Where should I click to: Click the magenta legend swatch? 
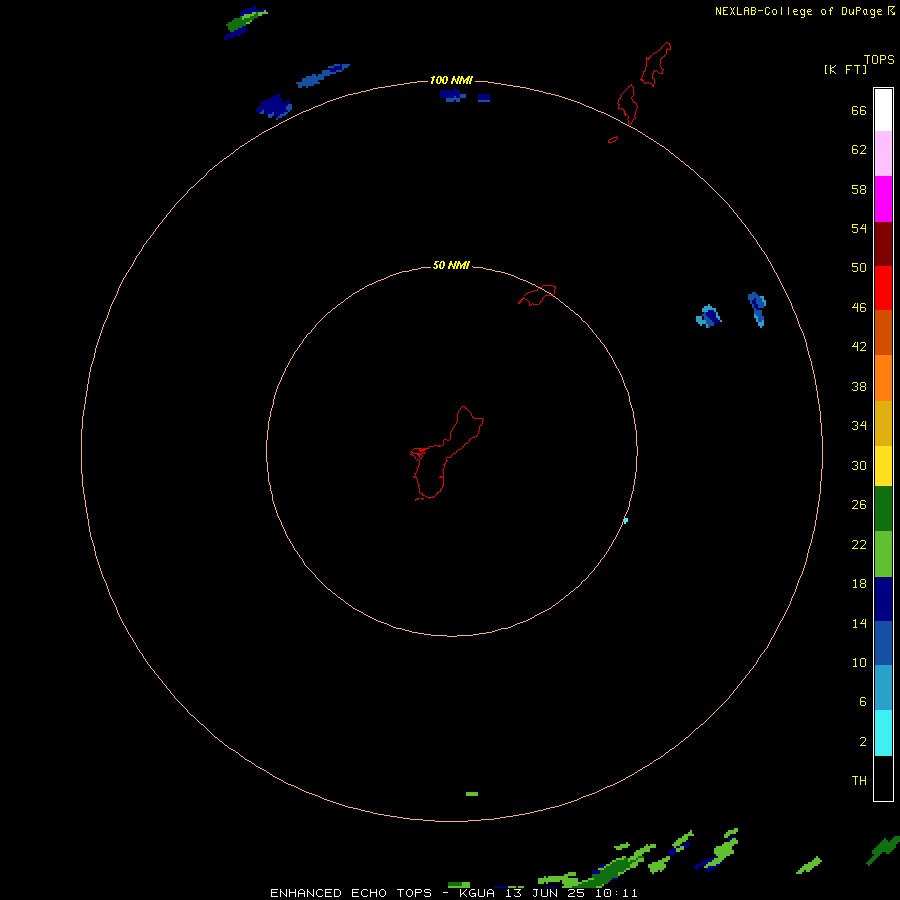click(883, 199)
